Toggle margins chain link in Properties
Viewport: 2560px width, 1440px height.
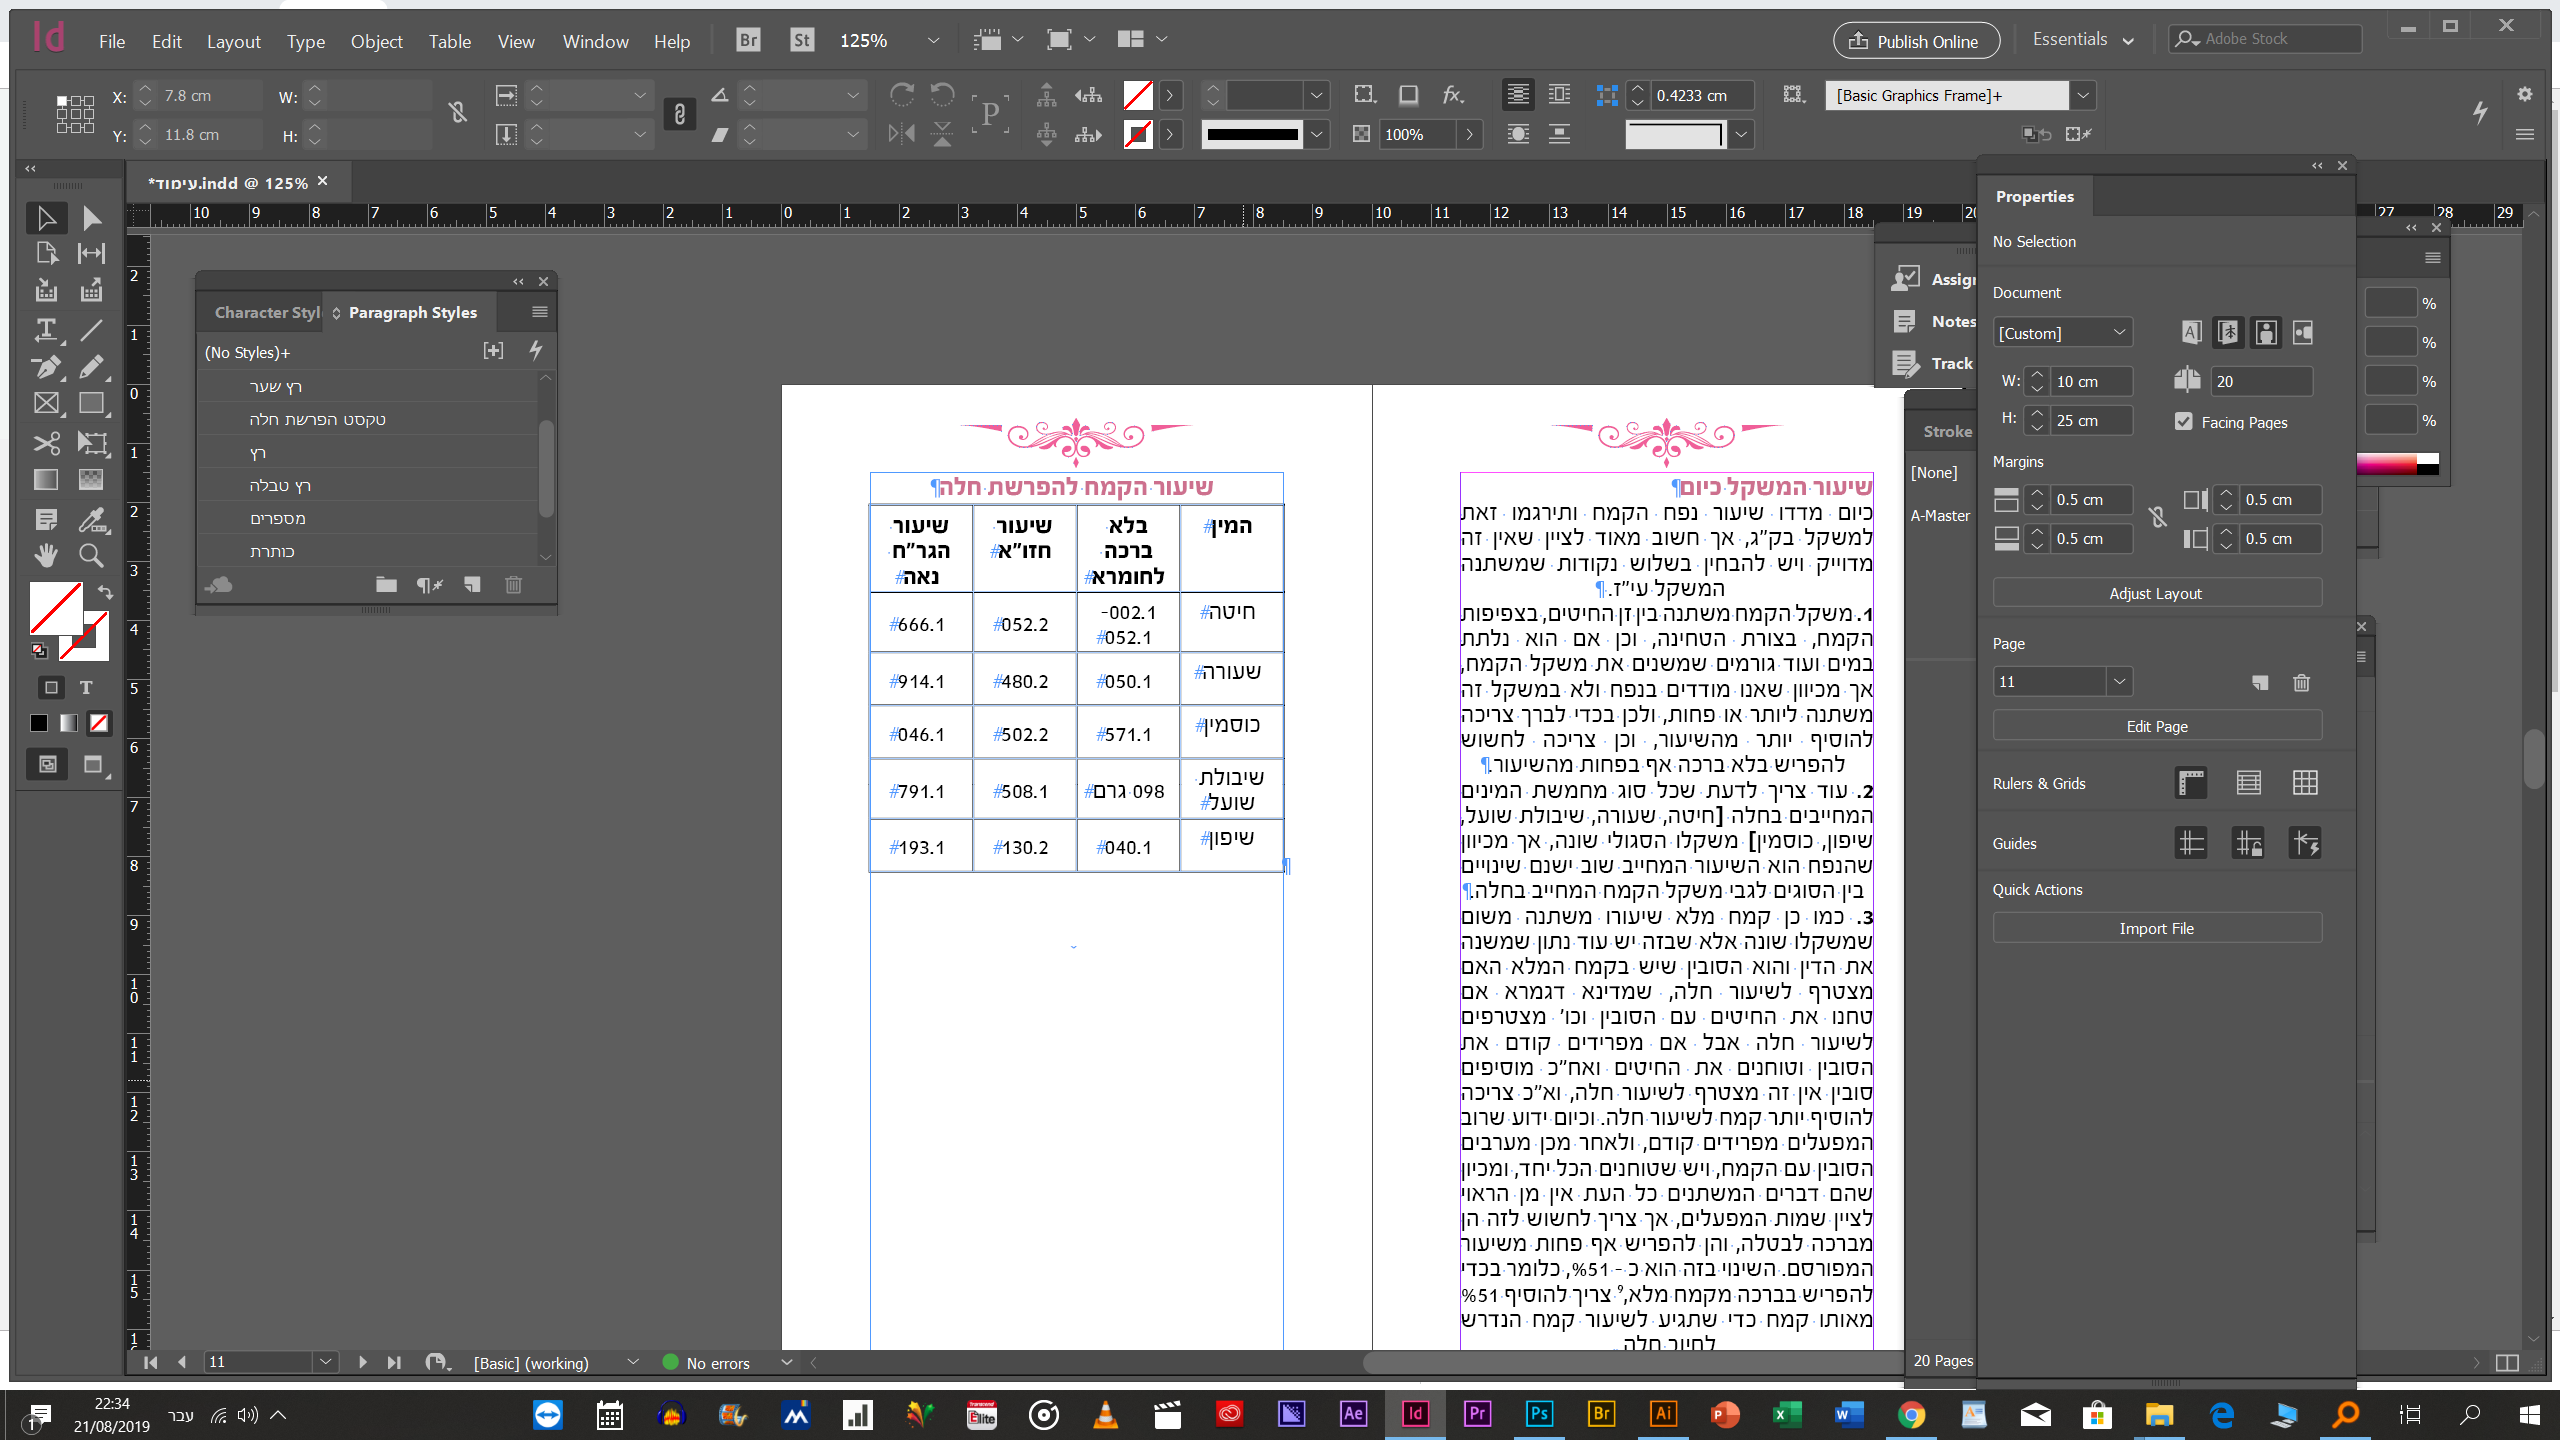click(x=2157, y=518)
